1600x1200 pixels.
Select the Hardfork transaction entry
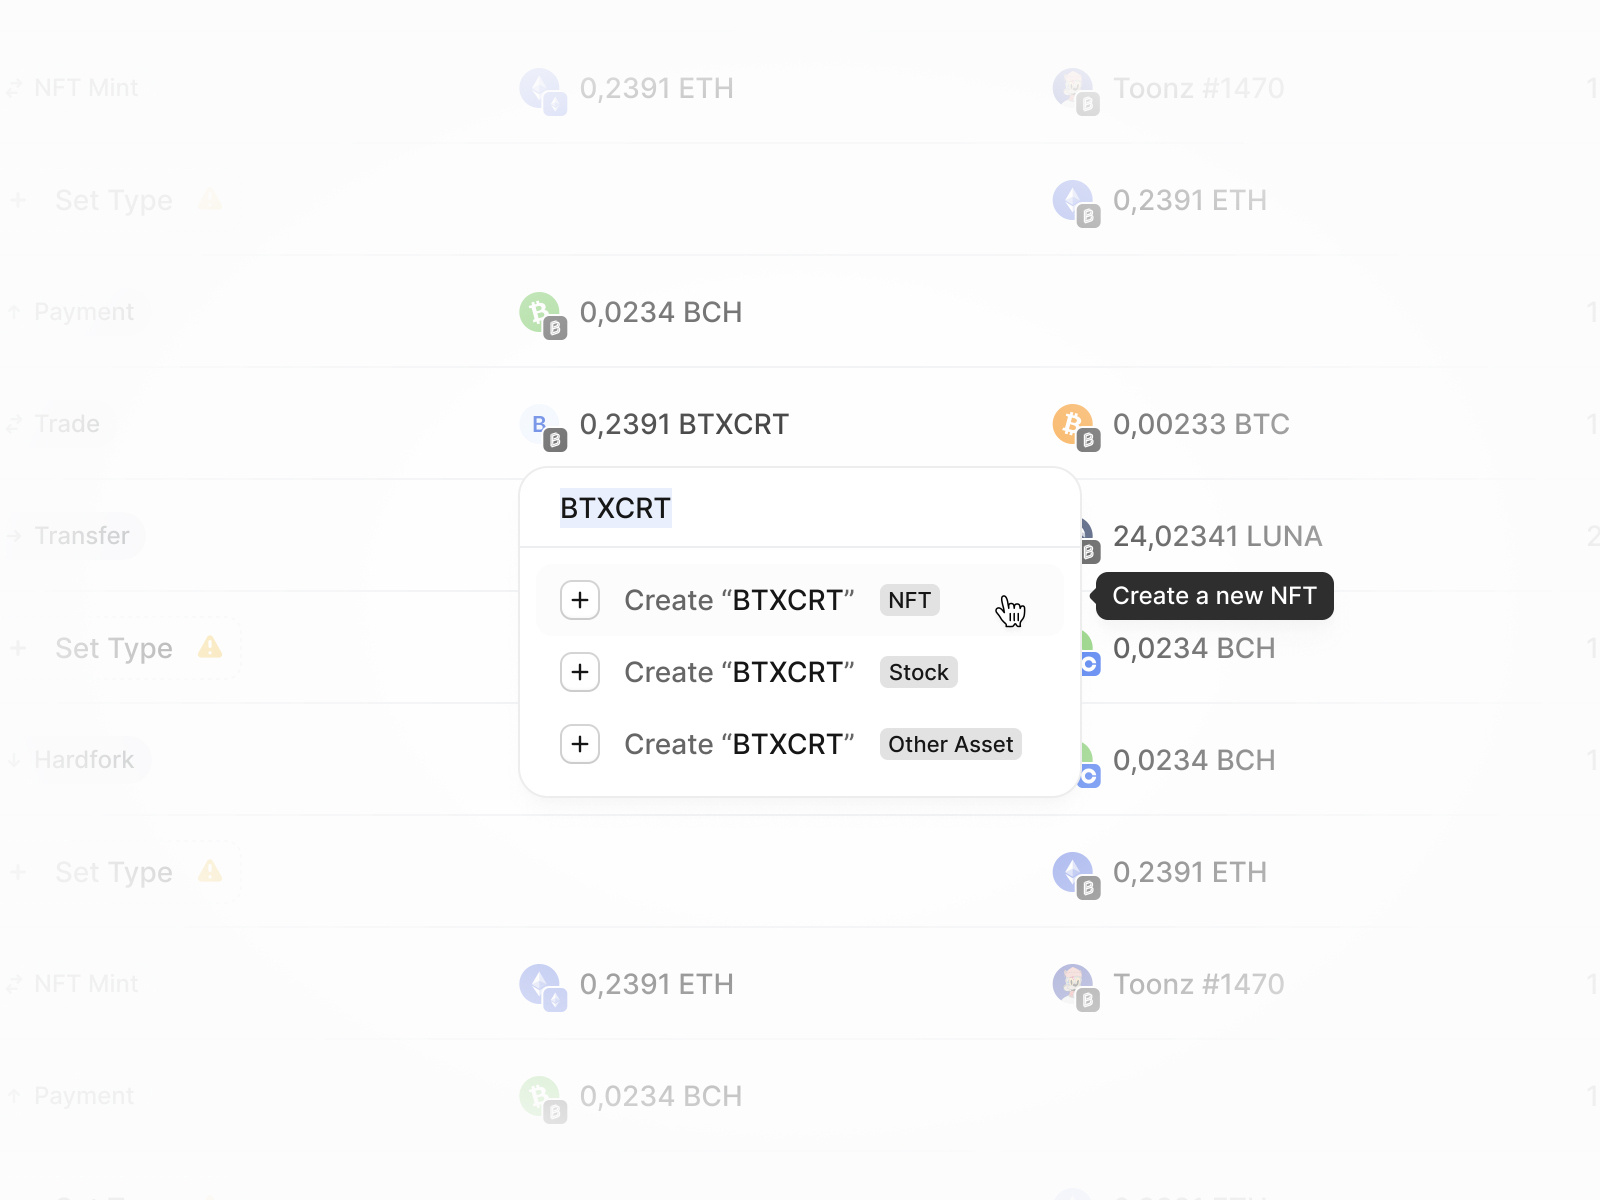84,760
